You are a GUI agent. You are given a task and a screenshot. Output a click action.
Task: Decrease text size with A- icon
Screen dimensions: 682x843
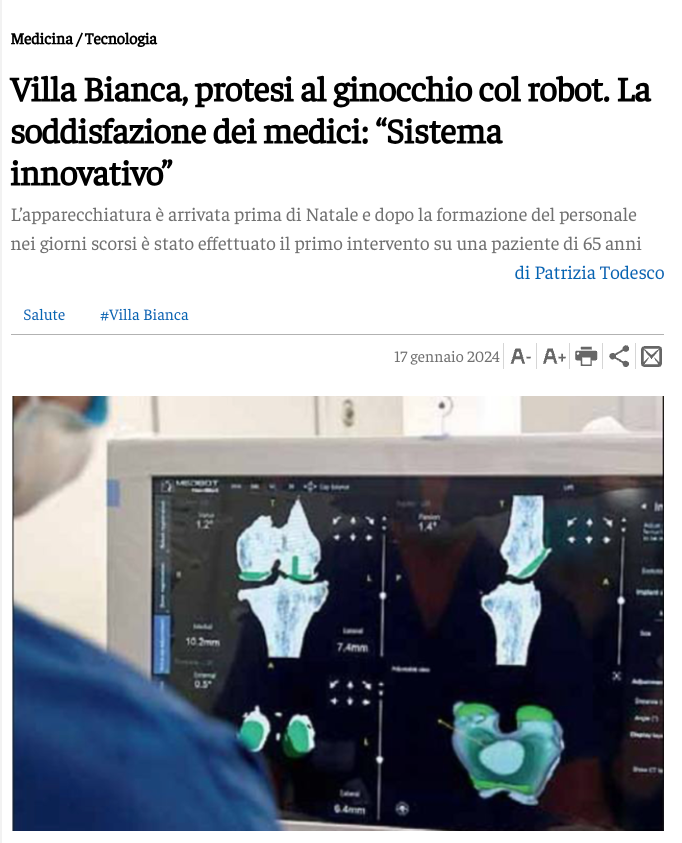coord(521,356)
